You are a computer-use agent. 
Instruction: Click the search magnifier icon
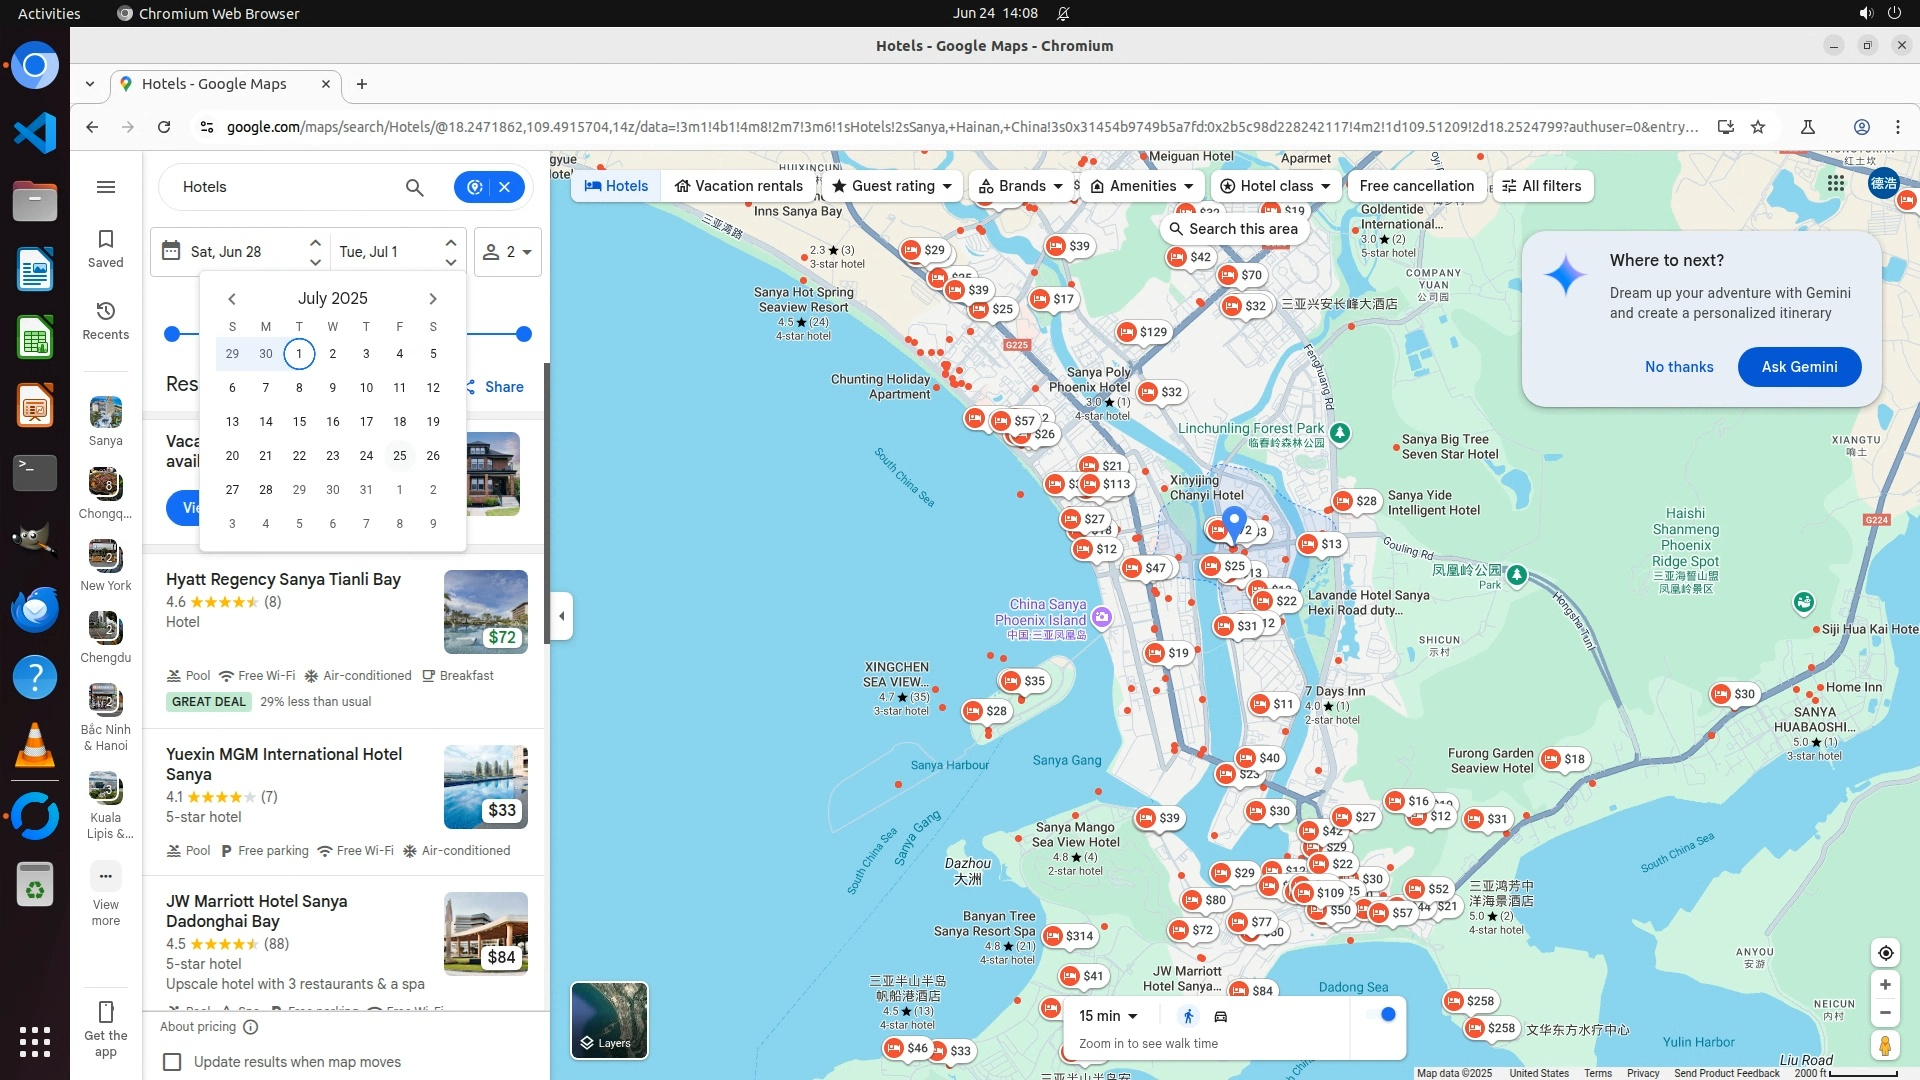[414, 187]
